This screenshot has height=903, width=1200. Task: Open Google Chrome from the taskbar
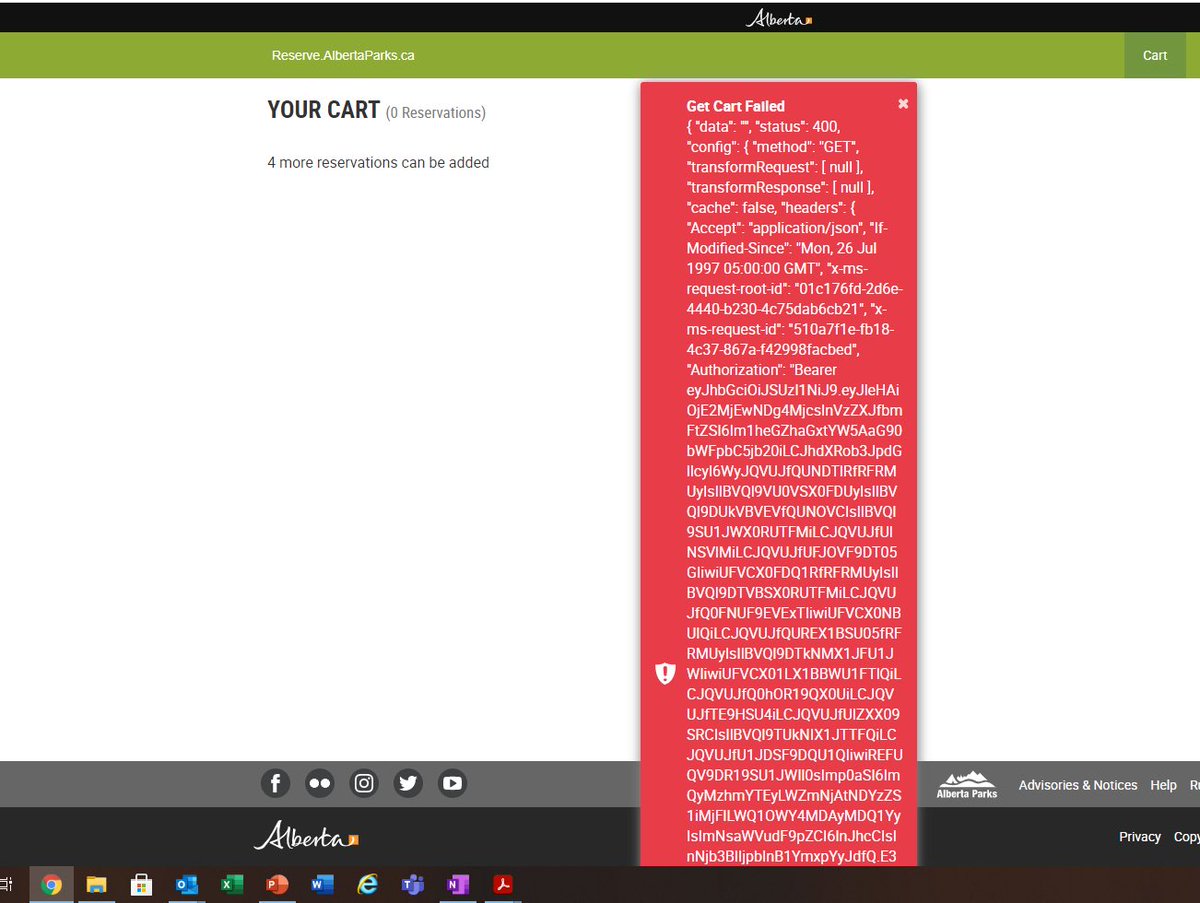tap(51, 884)
